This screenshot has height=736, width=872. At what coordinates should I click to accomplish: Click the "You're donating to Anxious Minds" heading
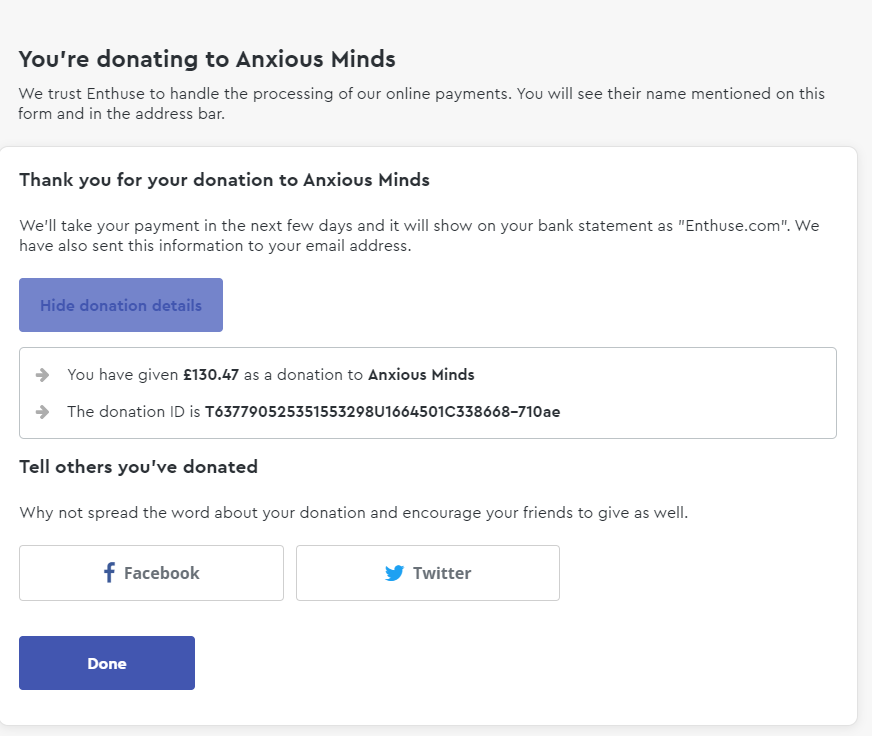[207, 59]
